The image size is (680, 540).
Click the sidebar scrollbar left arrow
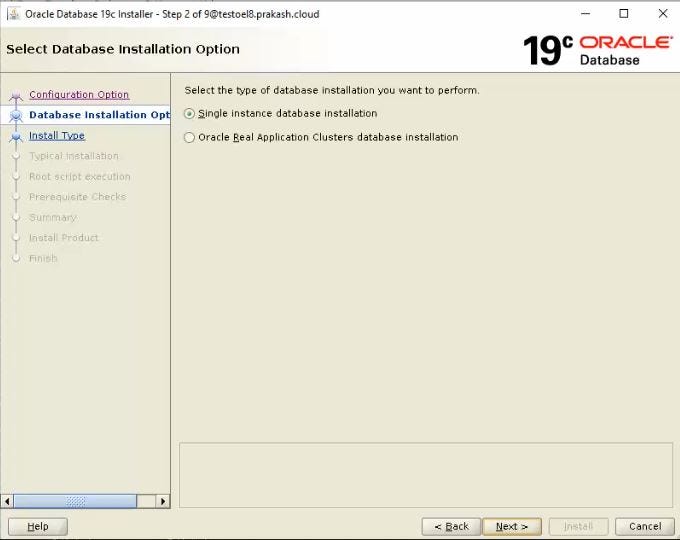[7, 501]
